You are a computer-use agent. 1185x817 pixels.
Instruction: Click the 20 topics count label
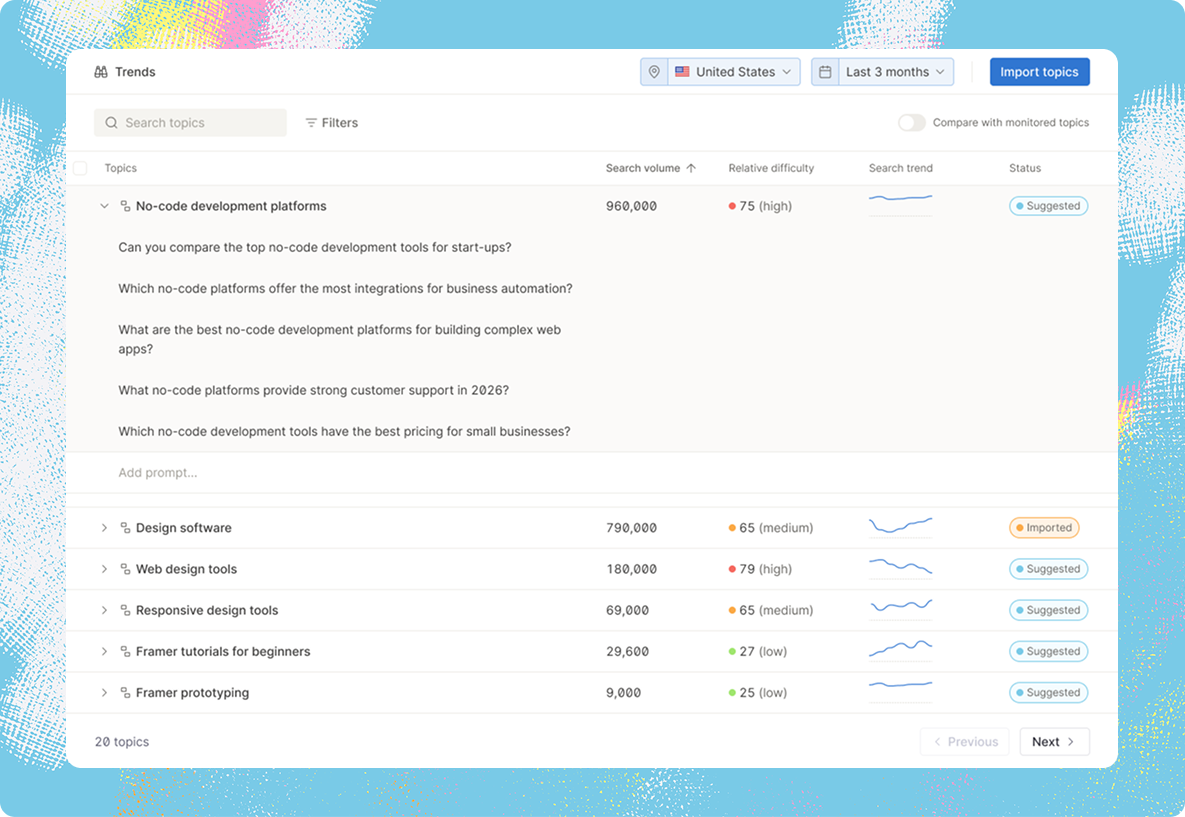point(122,742)
